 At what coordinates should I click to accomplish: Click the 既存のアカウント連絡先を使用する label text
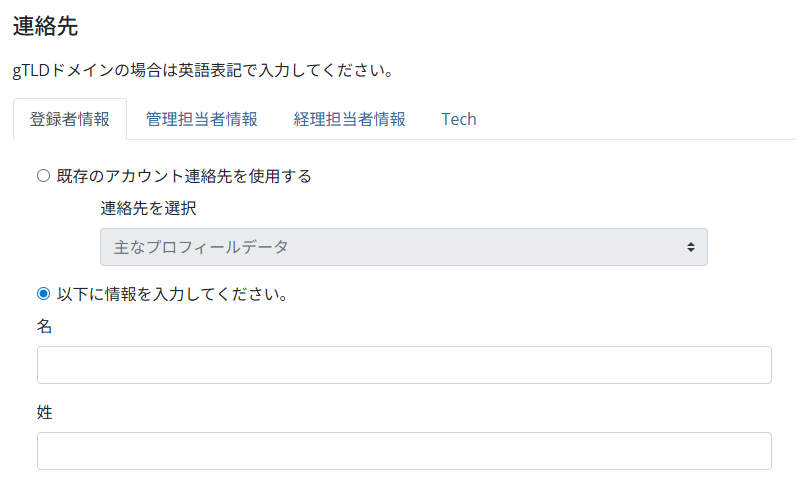point(184,176)
